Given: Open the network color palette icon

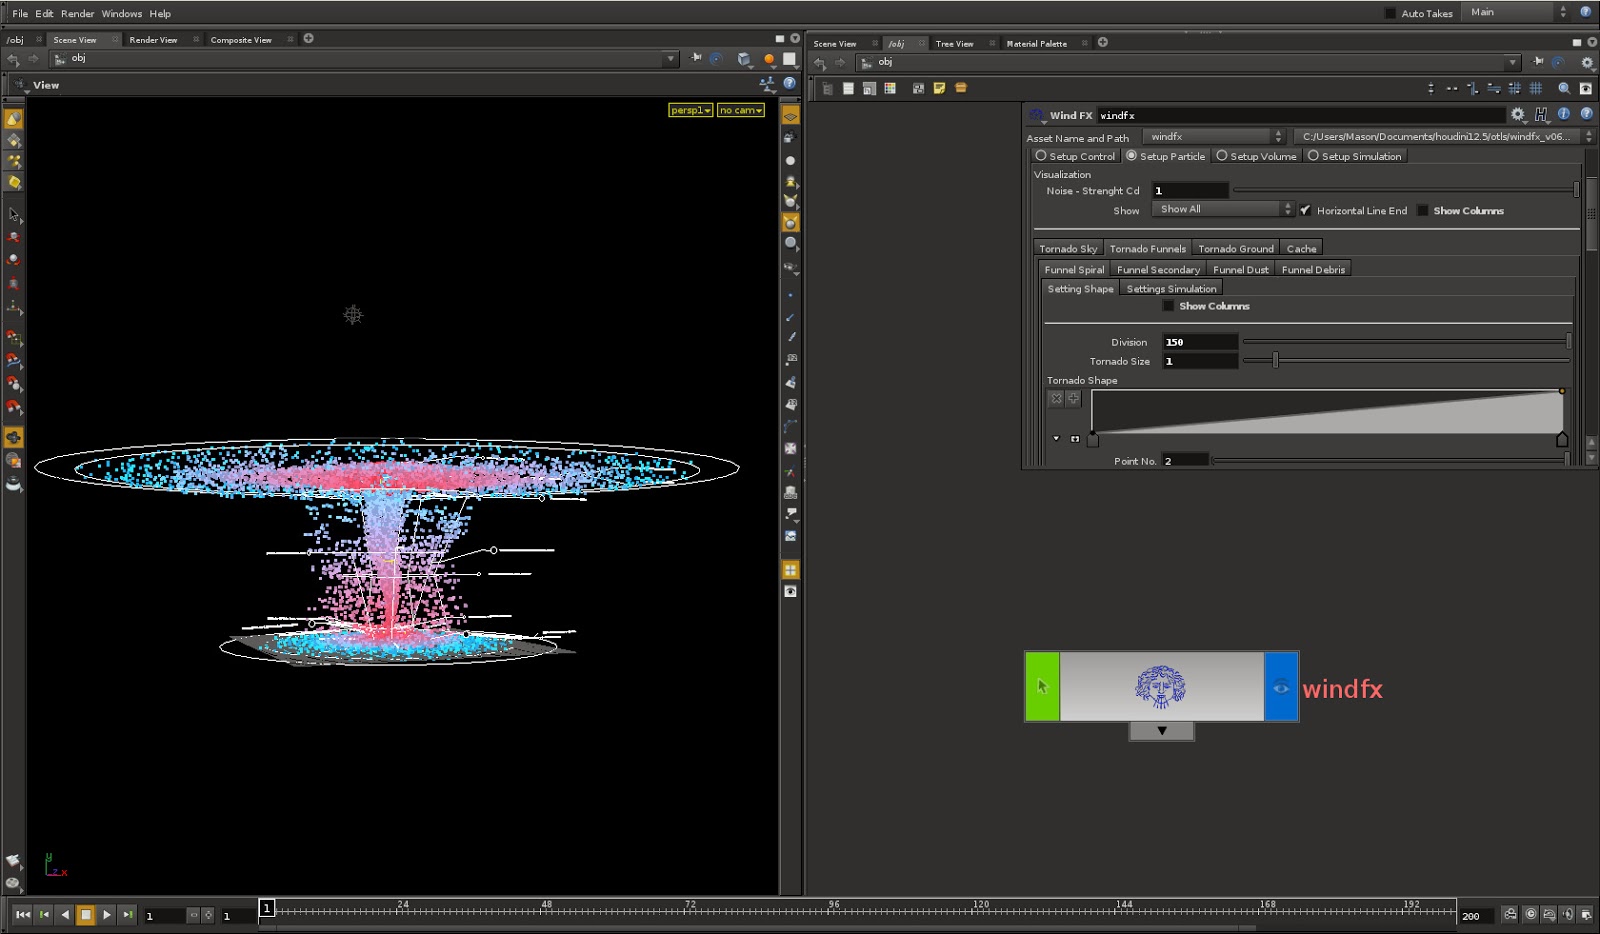Looking at the screenshot, I should (x=890, y=89).
